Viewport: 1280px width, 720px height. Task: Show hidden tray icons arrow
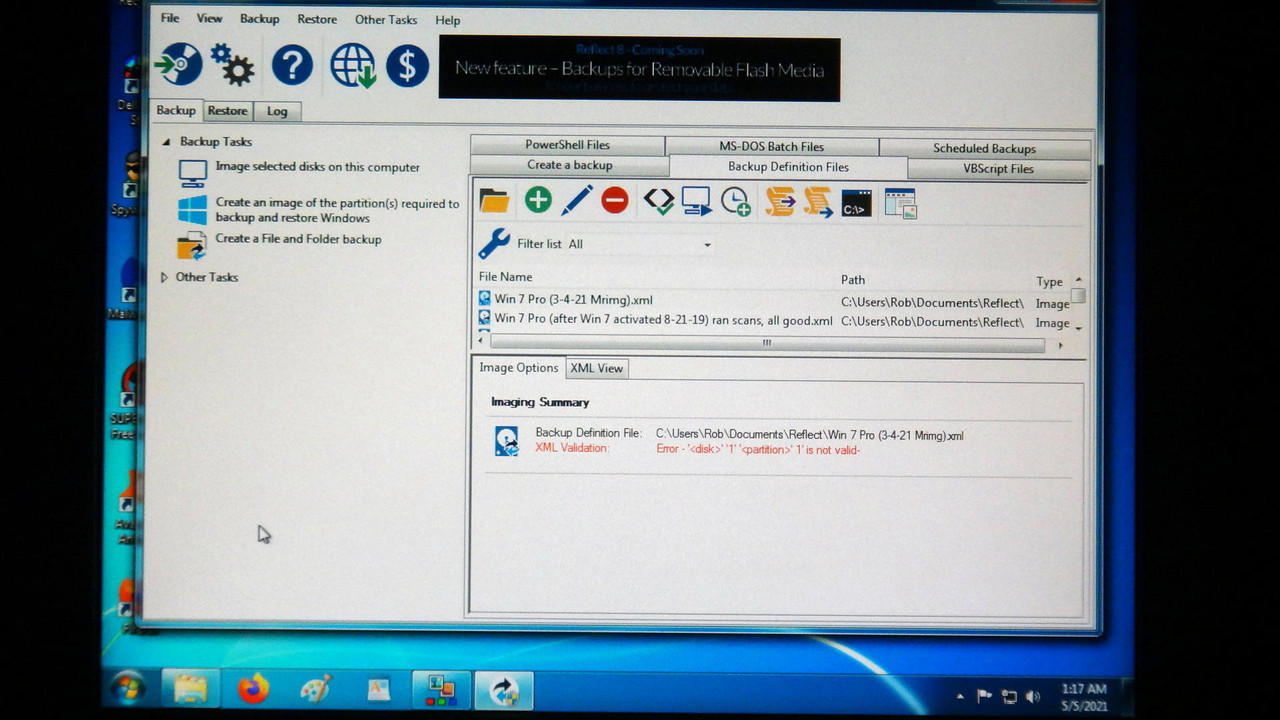point(960,696)
